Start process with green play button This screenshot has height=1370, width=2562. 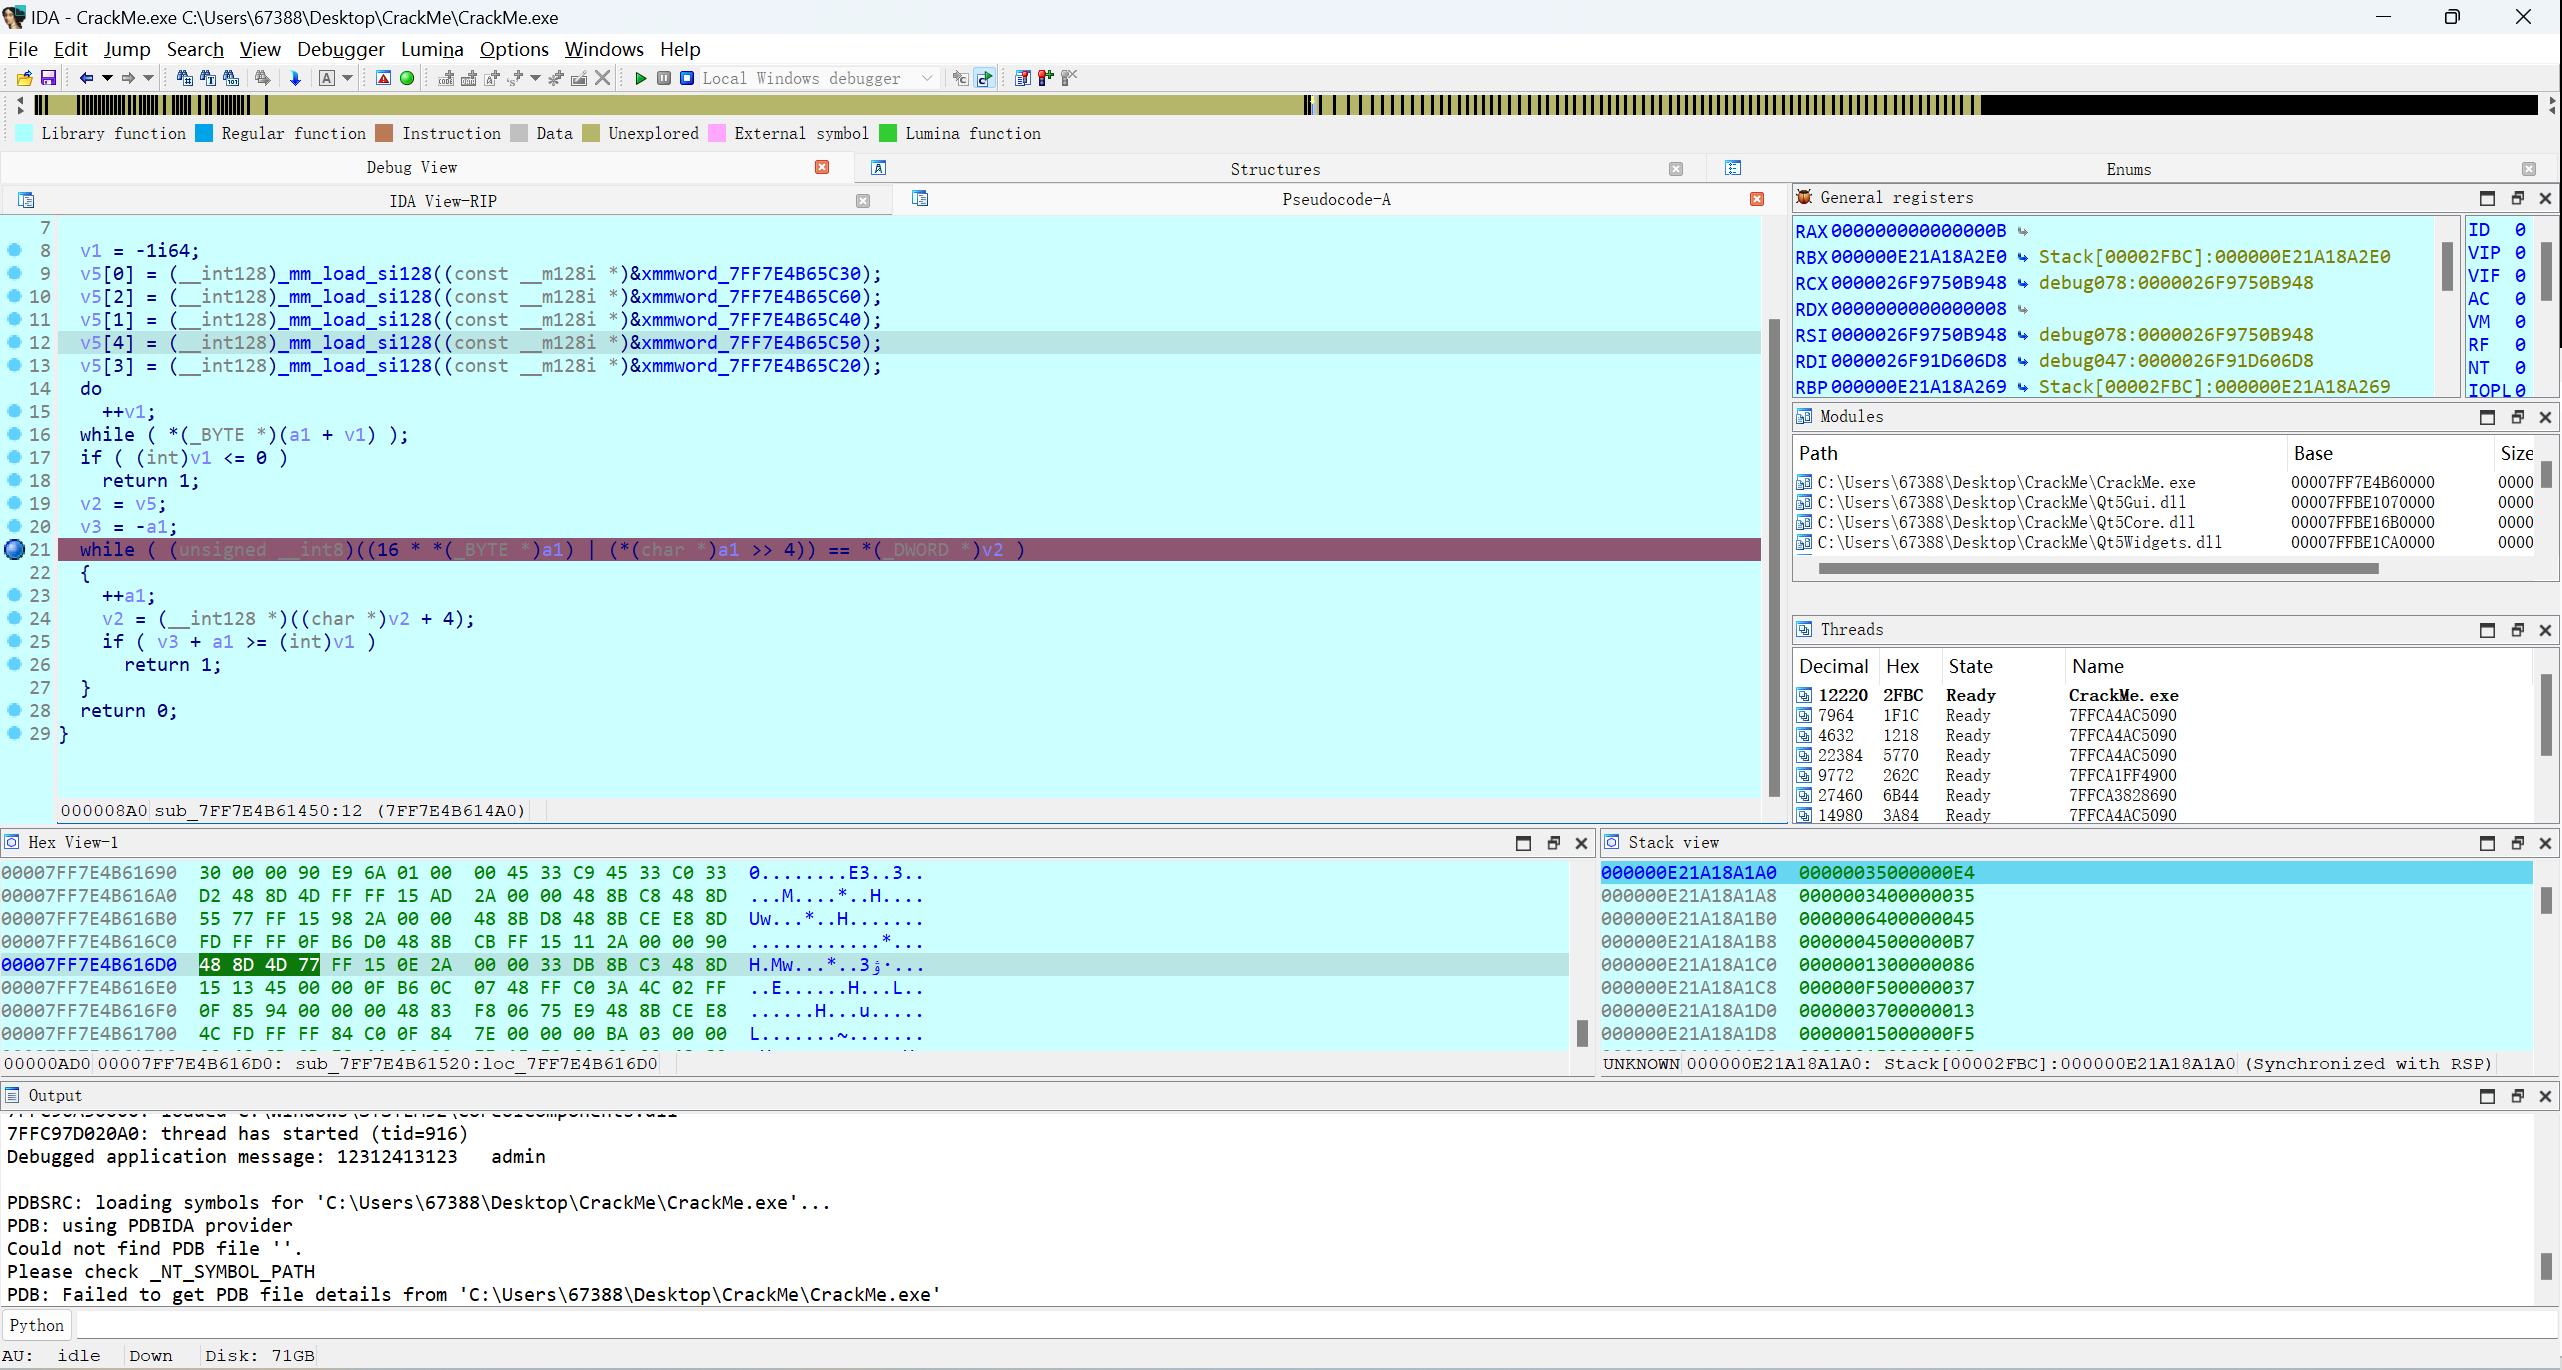point(641,78)
